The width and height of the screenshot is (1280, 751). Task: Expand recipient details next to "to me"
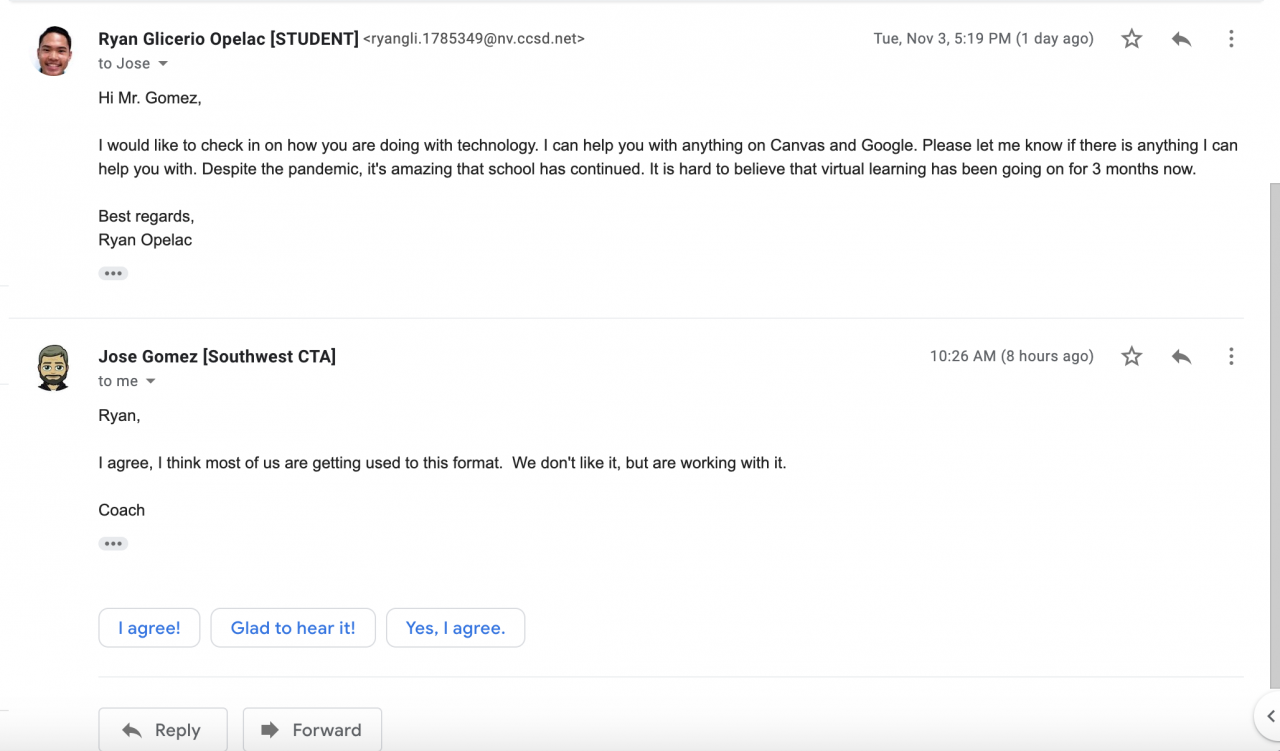click(151, 382)
